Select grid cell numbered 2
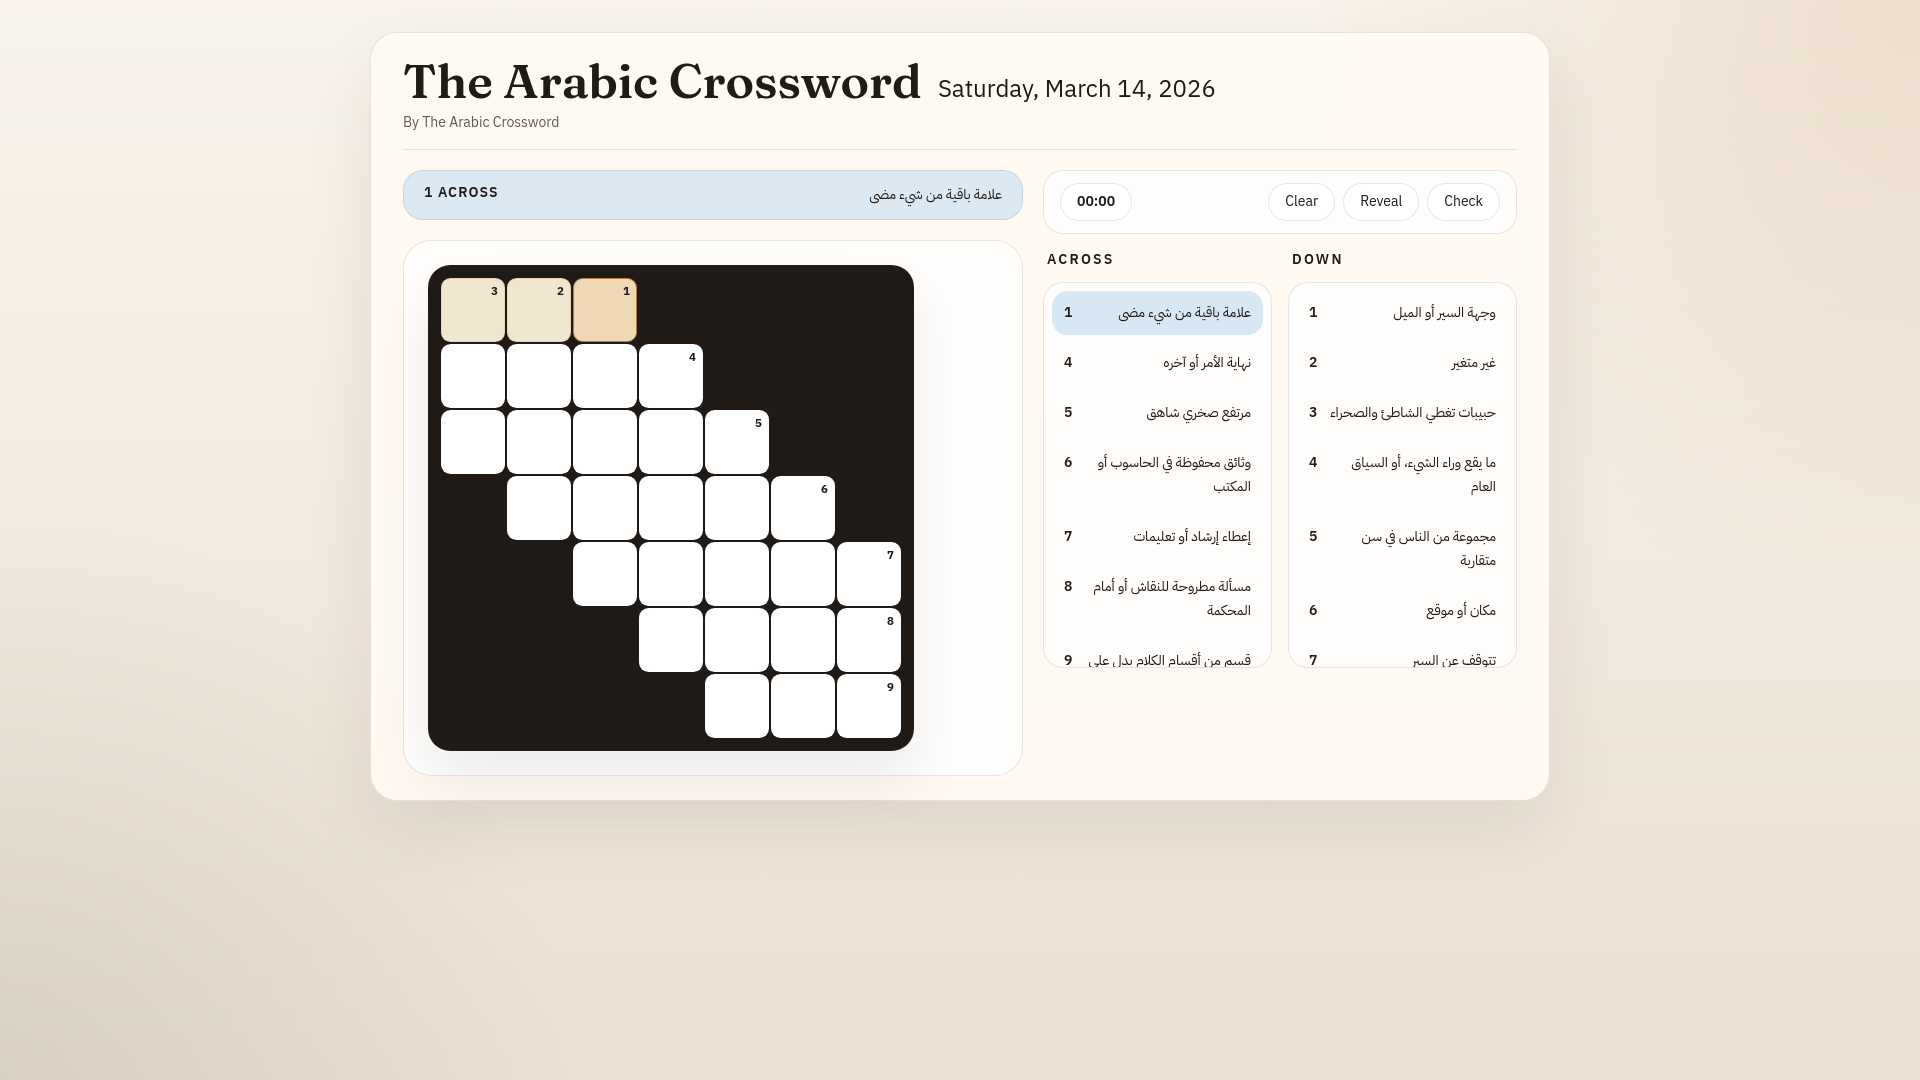 point(539,311)
